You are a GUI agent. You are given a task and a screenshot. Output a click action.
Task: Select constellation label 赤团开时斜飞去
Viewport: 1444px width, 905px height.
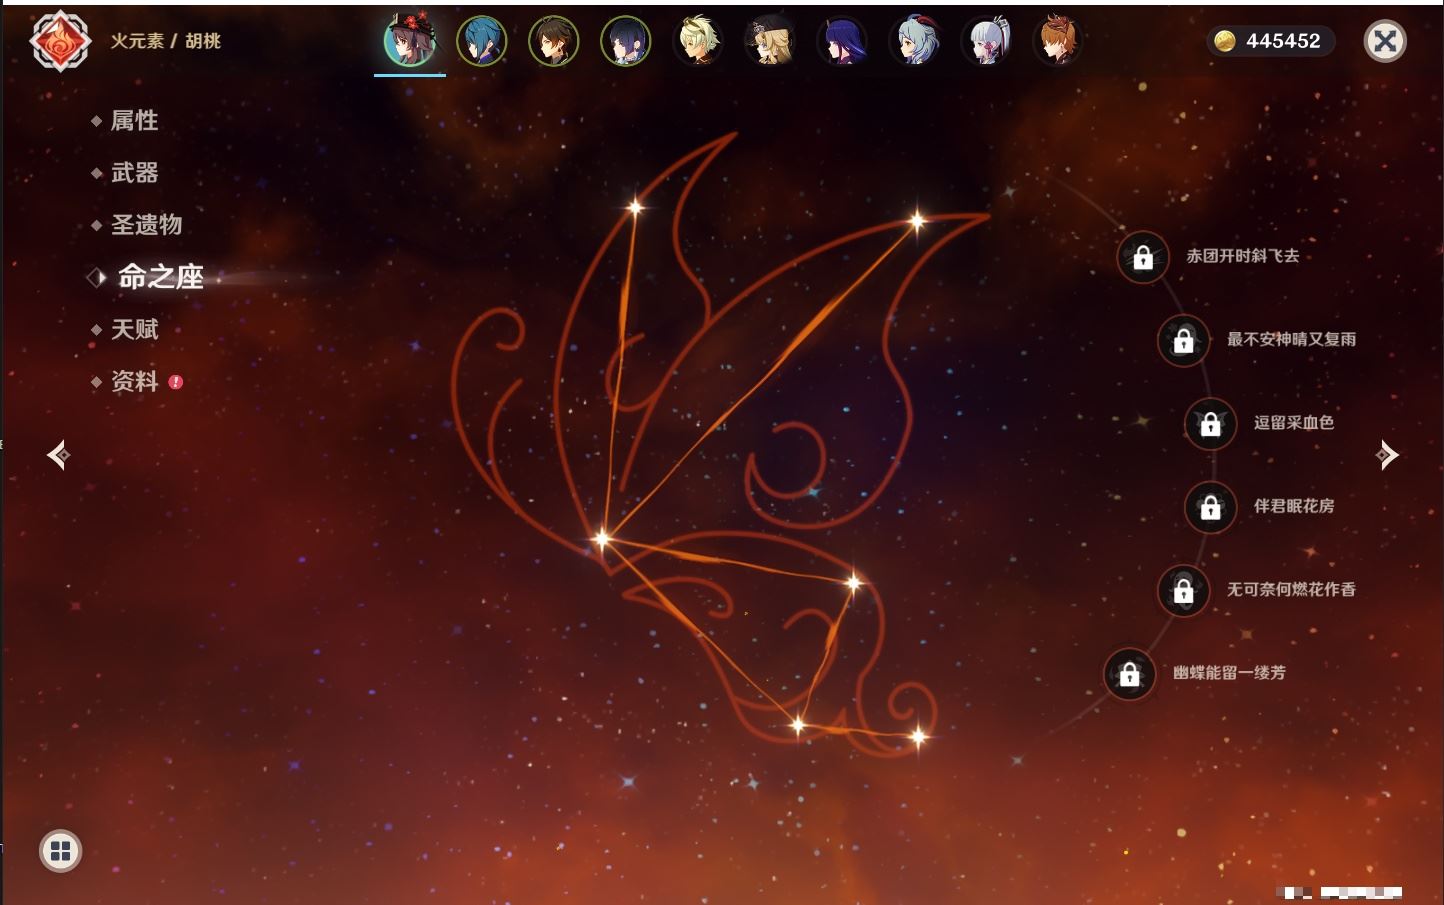[1243, 256]
